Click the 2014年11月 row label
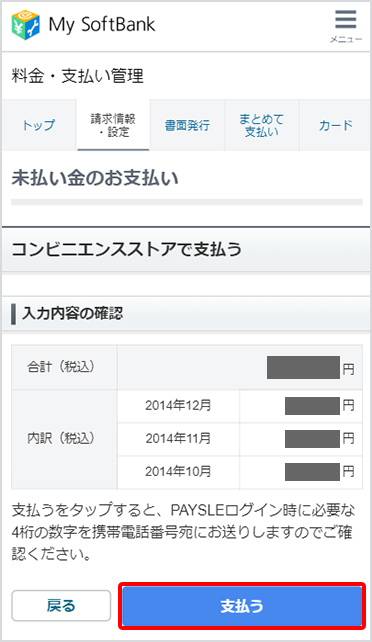Image resolution: width=372 pixels, height=642 pixels. click(178, 439)
